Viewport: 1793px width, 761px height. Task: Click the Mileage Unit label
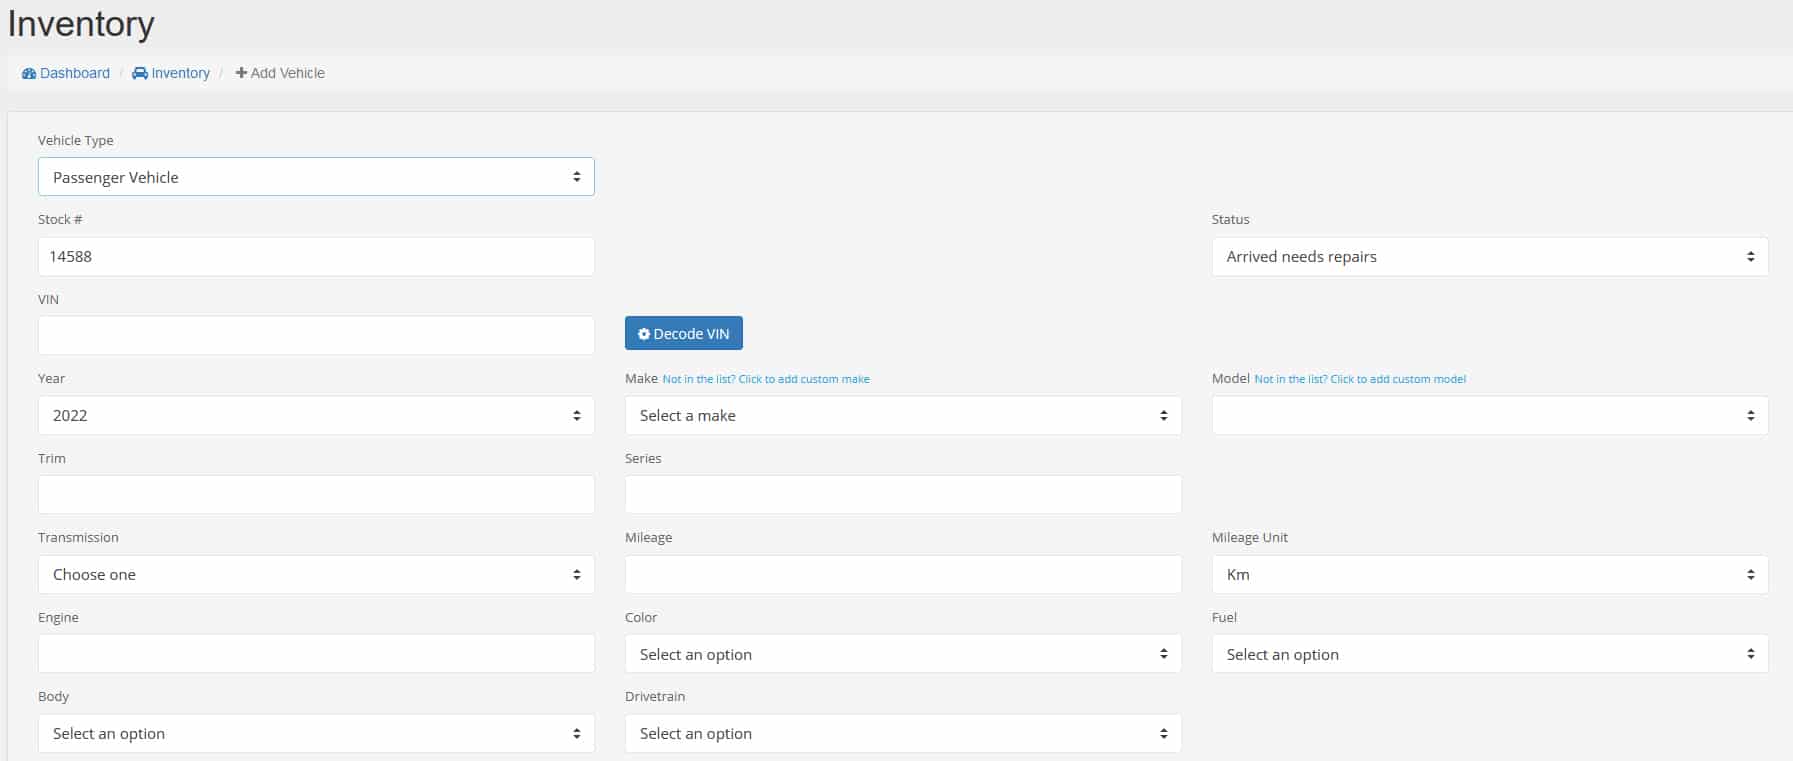tap(1250, 537)
